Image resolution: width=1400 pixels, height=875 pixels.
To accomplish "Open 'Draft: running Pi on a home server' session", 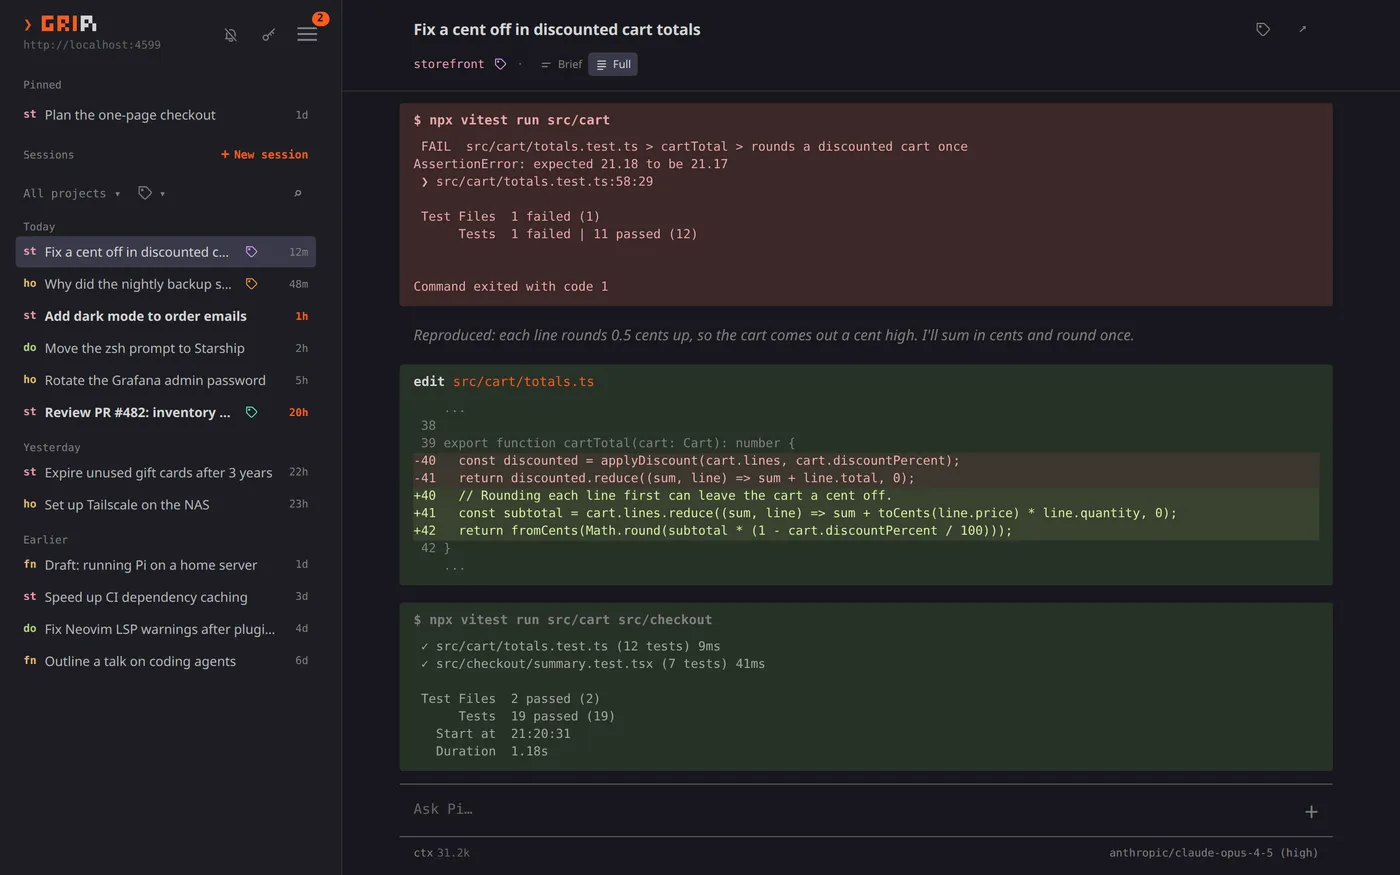I will click(166, 565).
